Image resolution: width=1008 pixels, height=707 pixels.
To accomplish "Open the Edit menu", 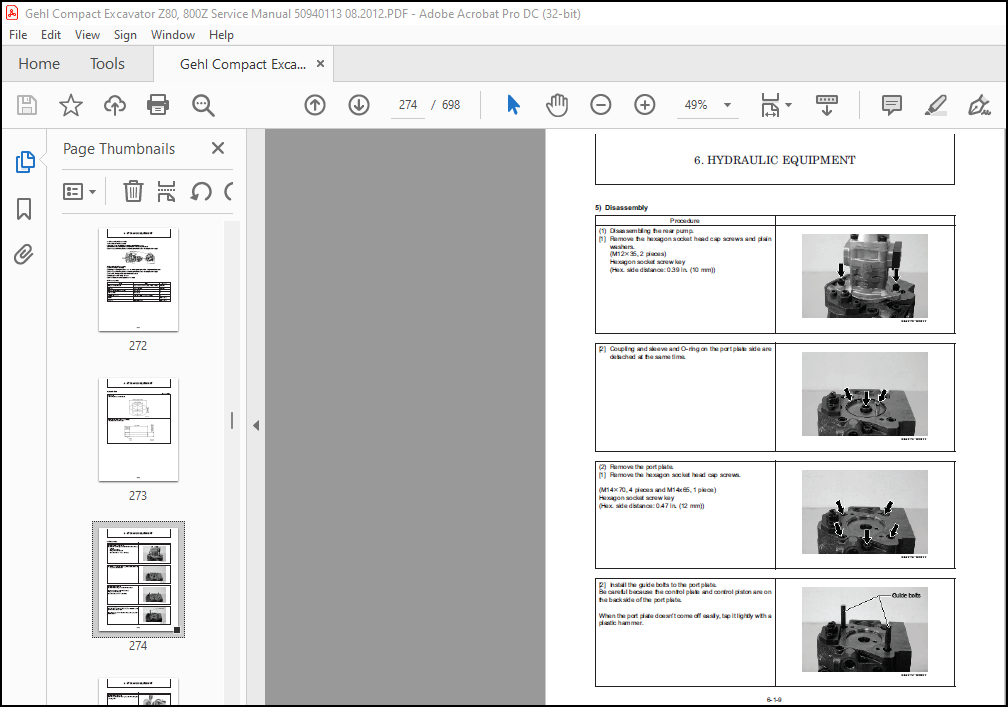I will coord(51,35).
